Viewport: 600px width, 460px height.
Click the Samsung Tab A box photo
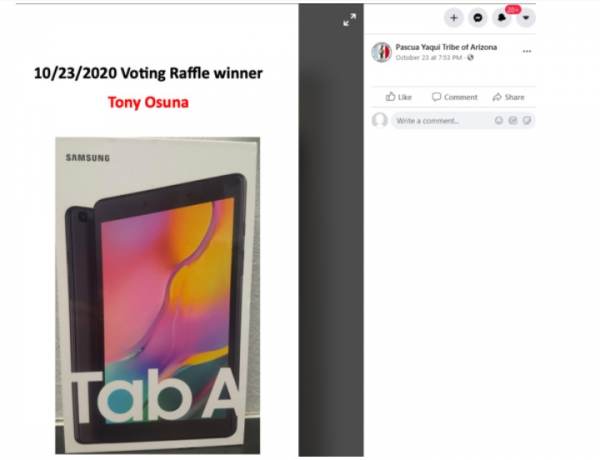(158, 295)
